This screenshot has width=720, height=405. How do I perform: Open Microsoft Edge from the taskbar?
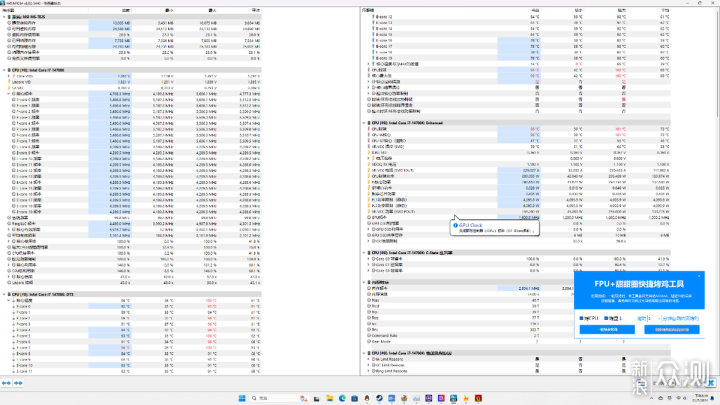tap(342, 398)
